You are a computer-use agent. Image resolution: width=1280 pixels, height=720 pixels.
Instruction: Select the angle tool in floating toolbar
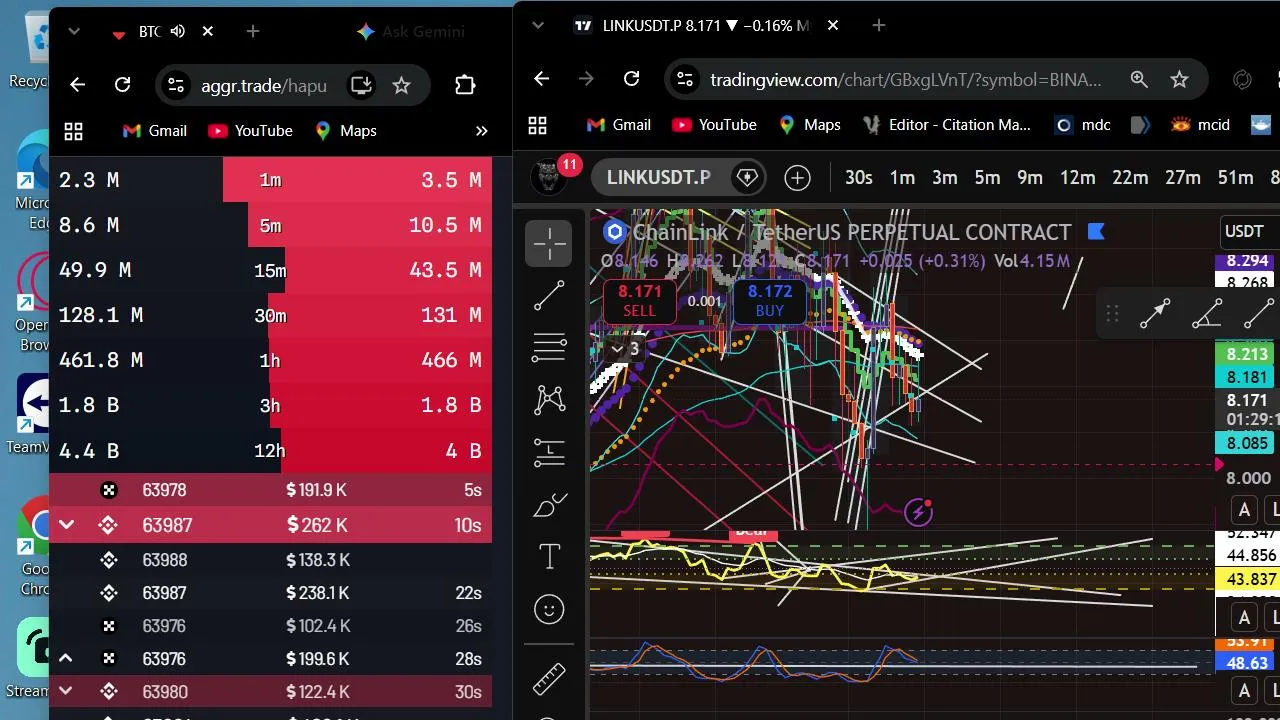click(x=1207, y=314)
